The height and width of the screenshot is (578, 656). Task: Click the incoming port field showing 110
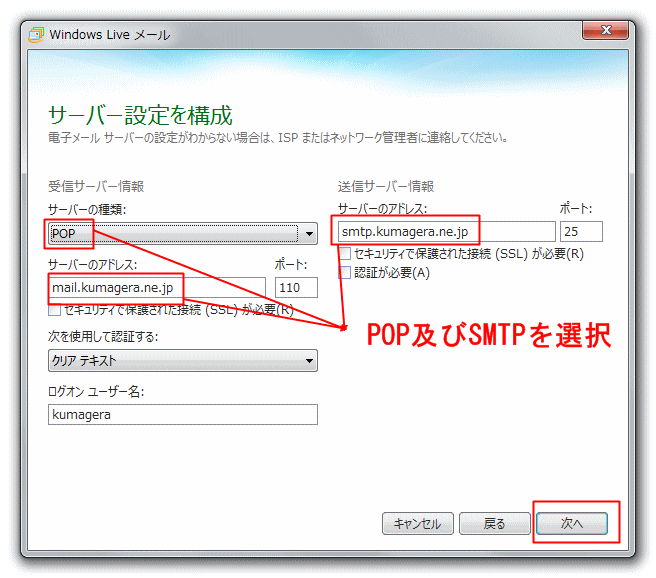296,288
